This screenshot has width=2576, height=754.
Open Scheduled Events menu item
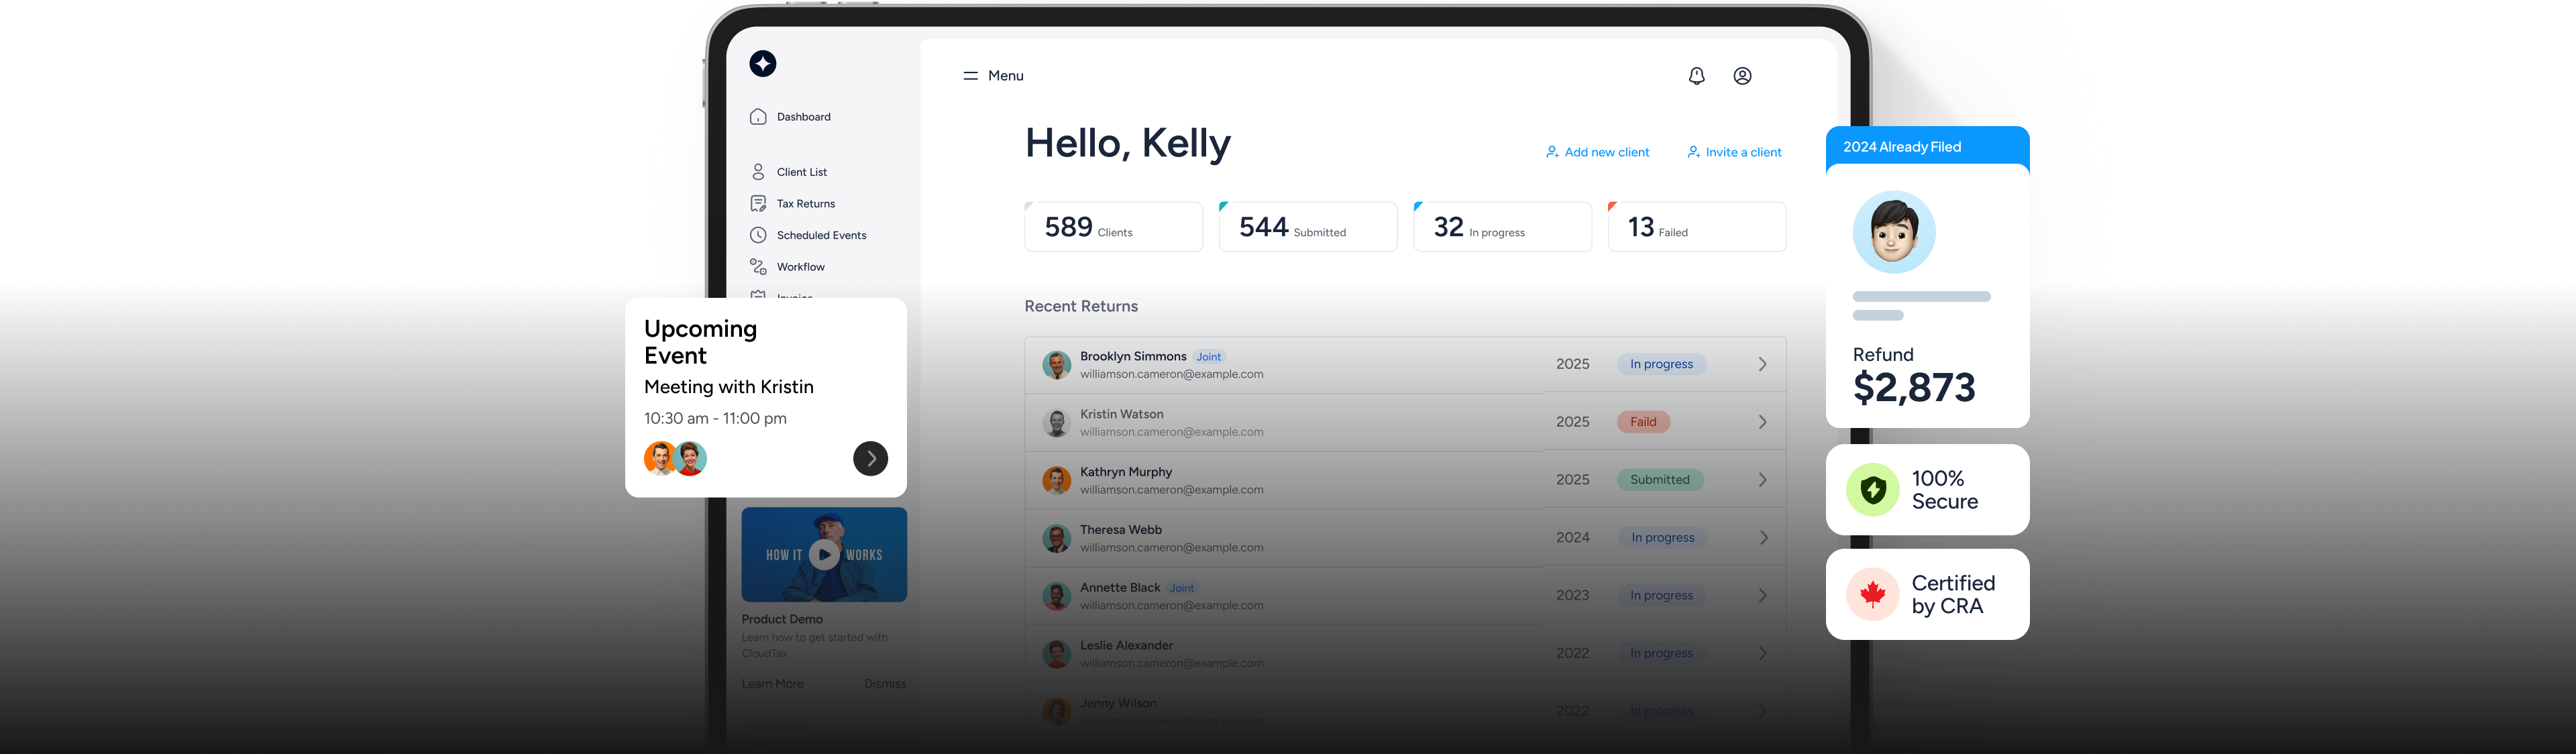(821, 235)
